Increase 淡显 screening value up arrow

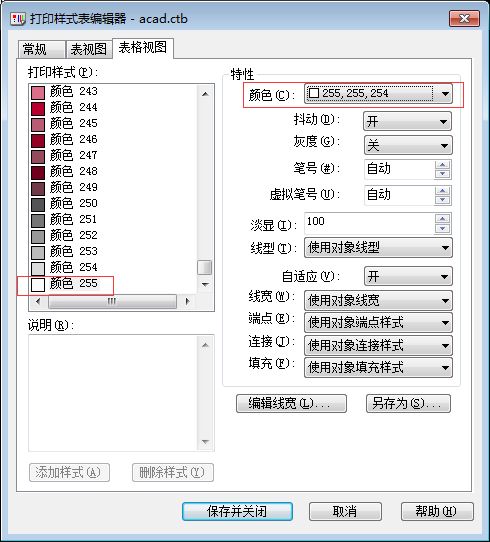point(443,218)
